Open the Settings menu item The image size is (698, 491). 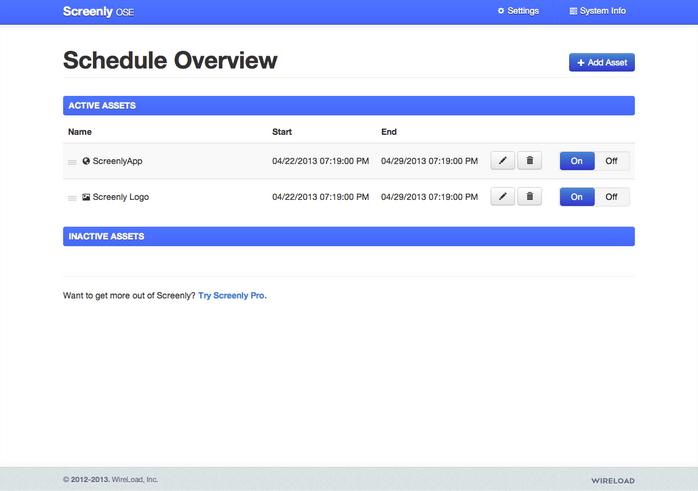tap(518, 11)
